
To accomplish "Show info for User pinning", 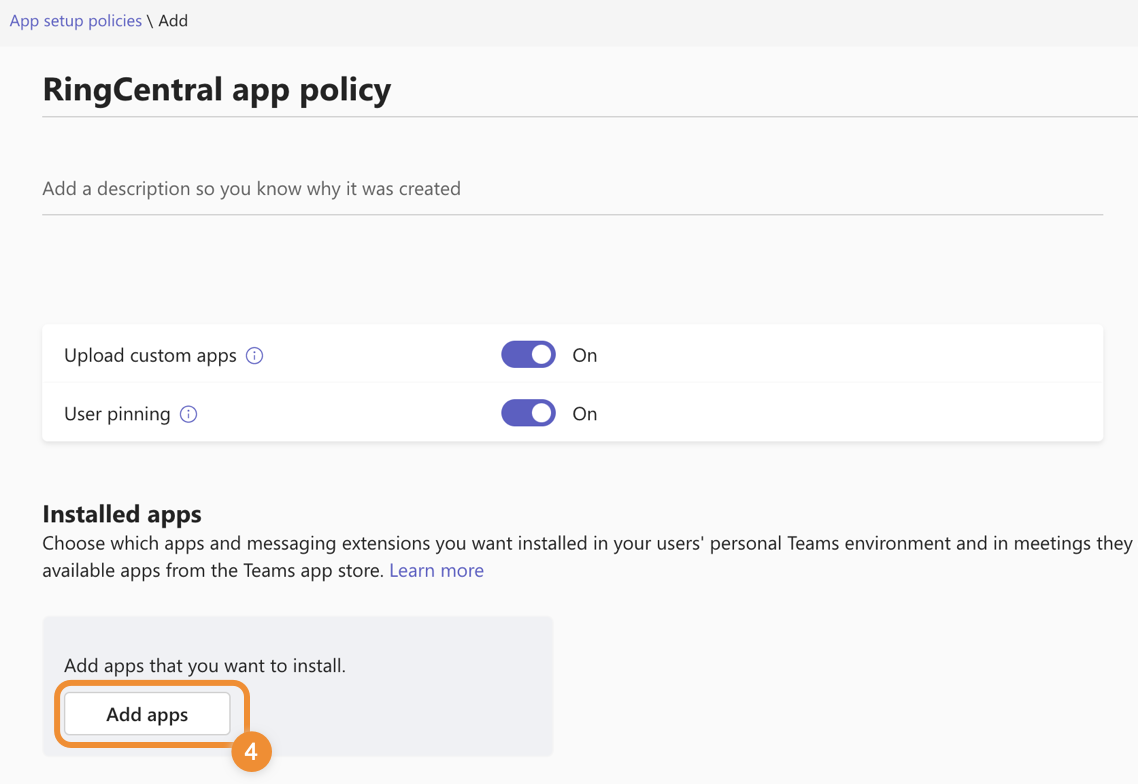I will [188, 415].
